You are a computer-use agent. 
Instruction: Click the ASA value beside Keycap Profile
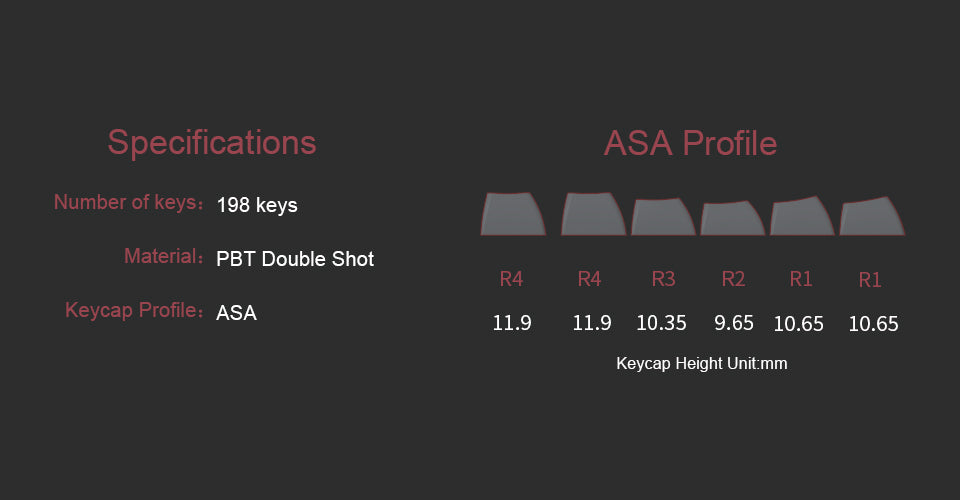click(236, 313)
